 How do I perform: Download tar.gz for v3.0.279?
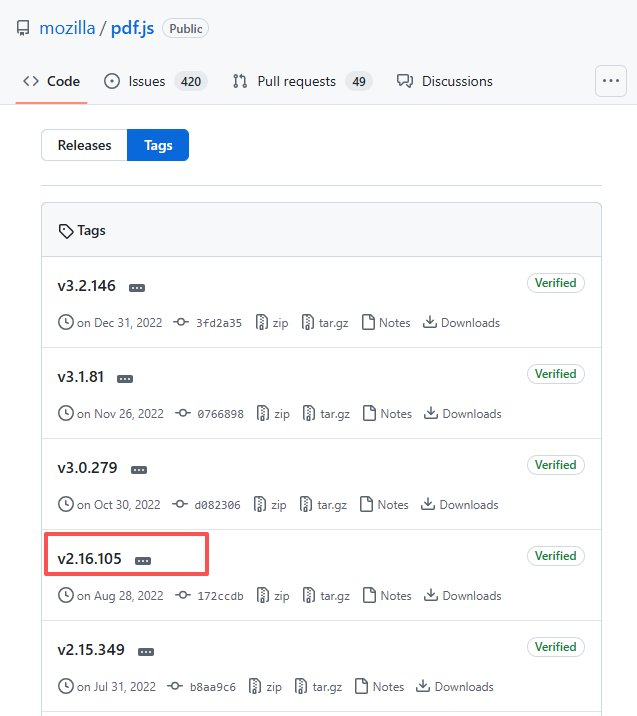323,505
